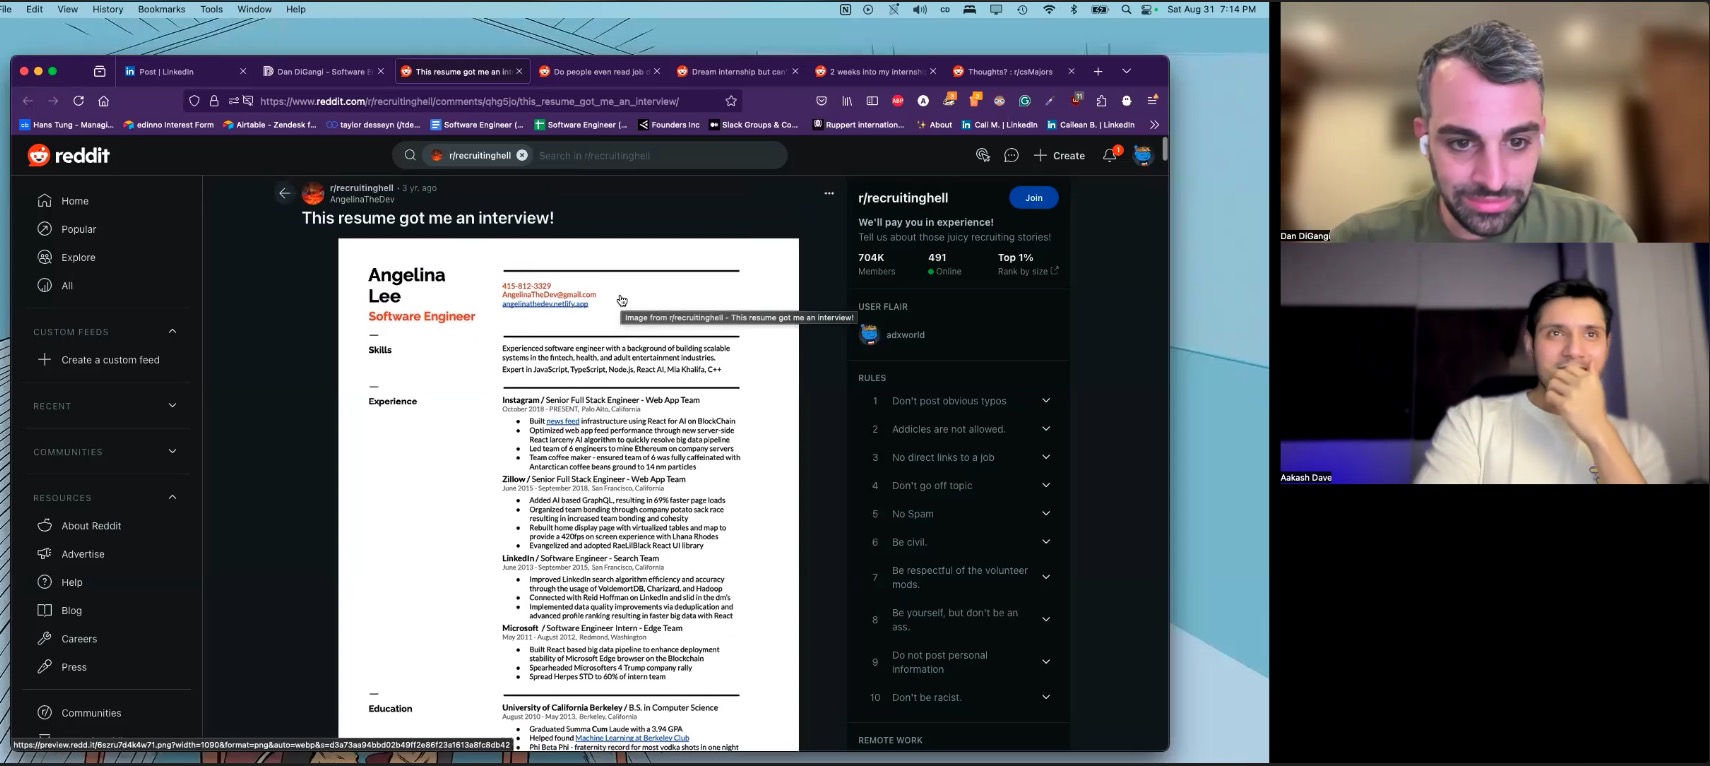
Task: Open Explore in Reddit sidebar
Action: [x=78, y=257]
